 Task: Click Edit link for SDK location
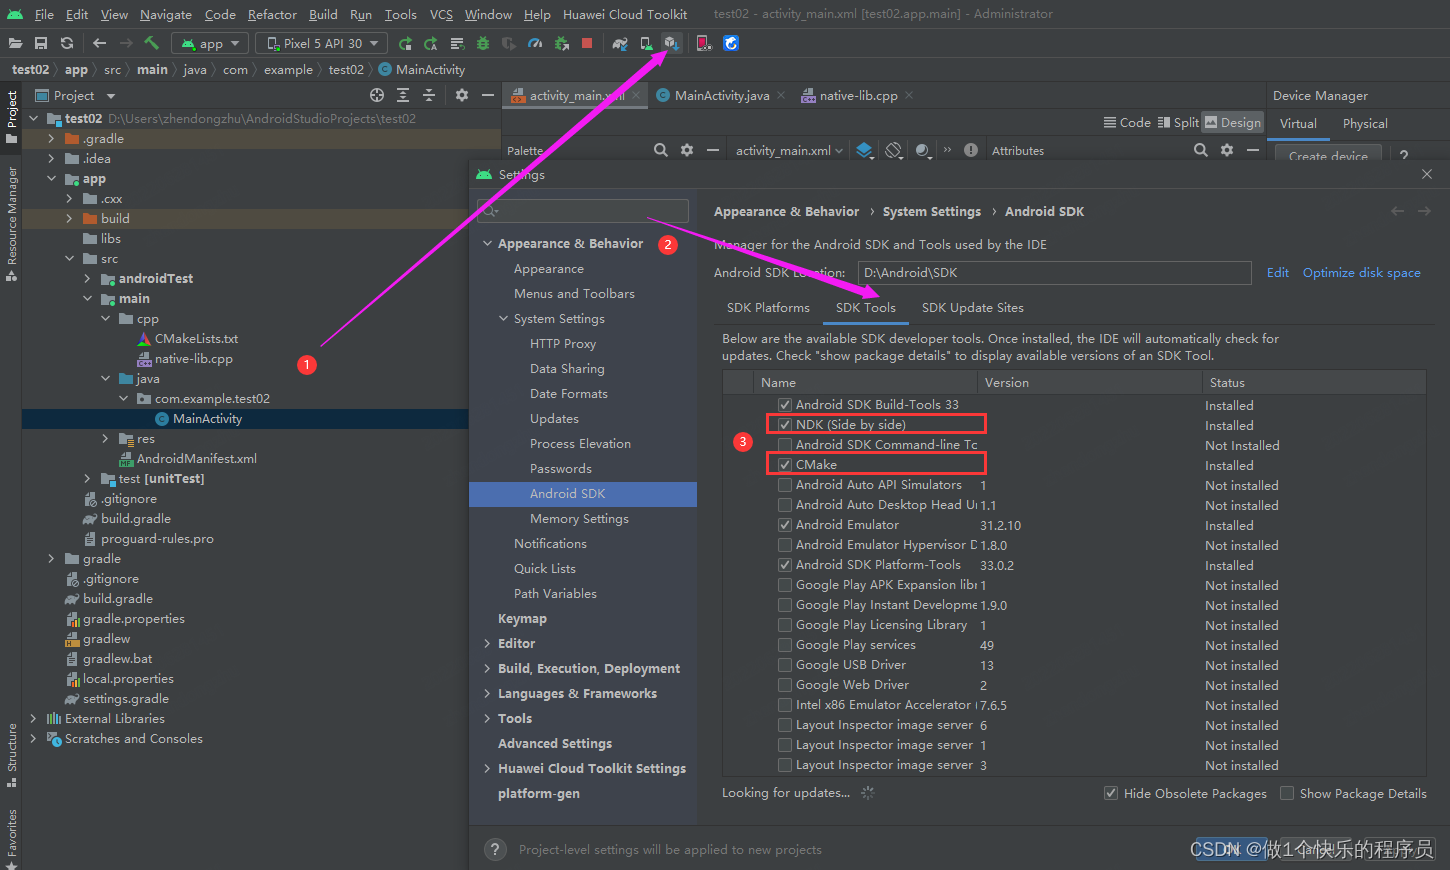coord(1278,272)
